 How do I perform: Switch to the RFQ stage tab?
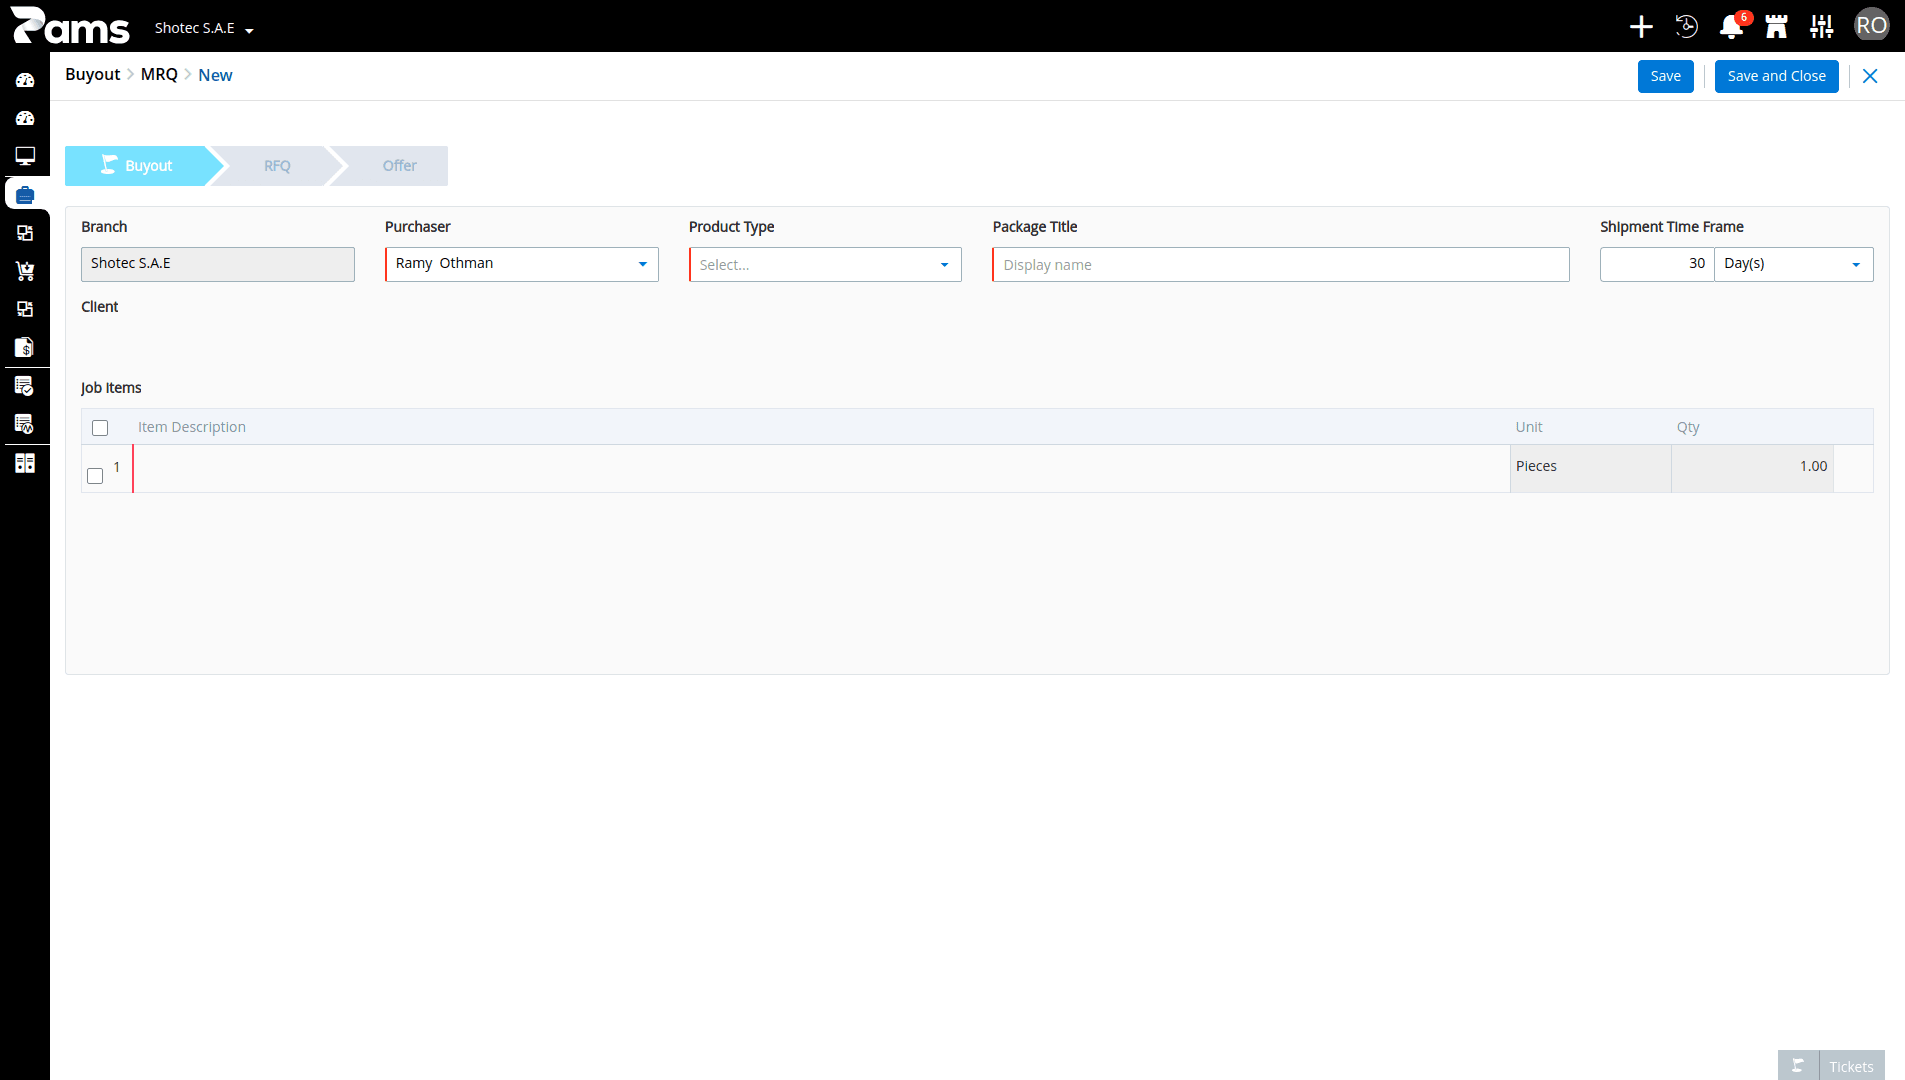click(x=277, y=166)
